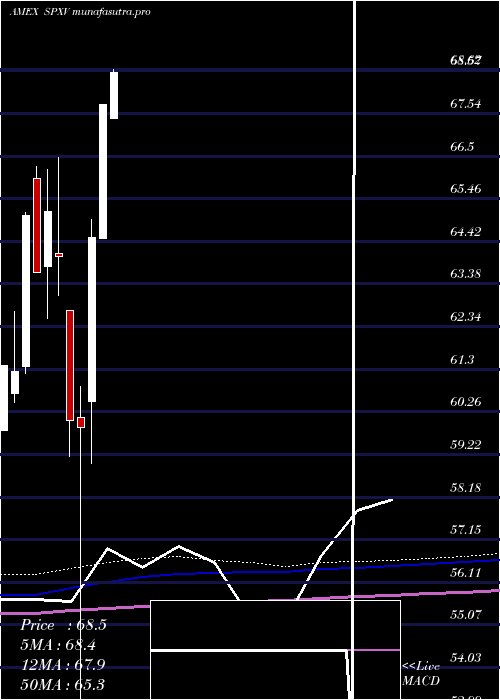
Task: Click the <<Live MACD label
Action: click(x=421, y=674)
